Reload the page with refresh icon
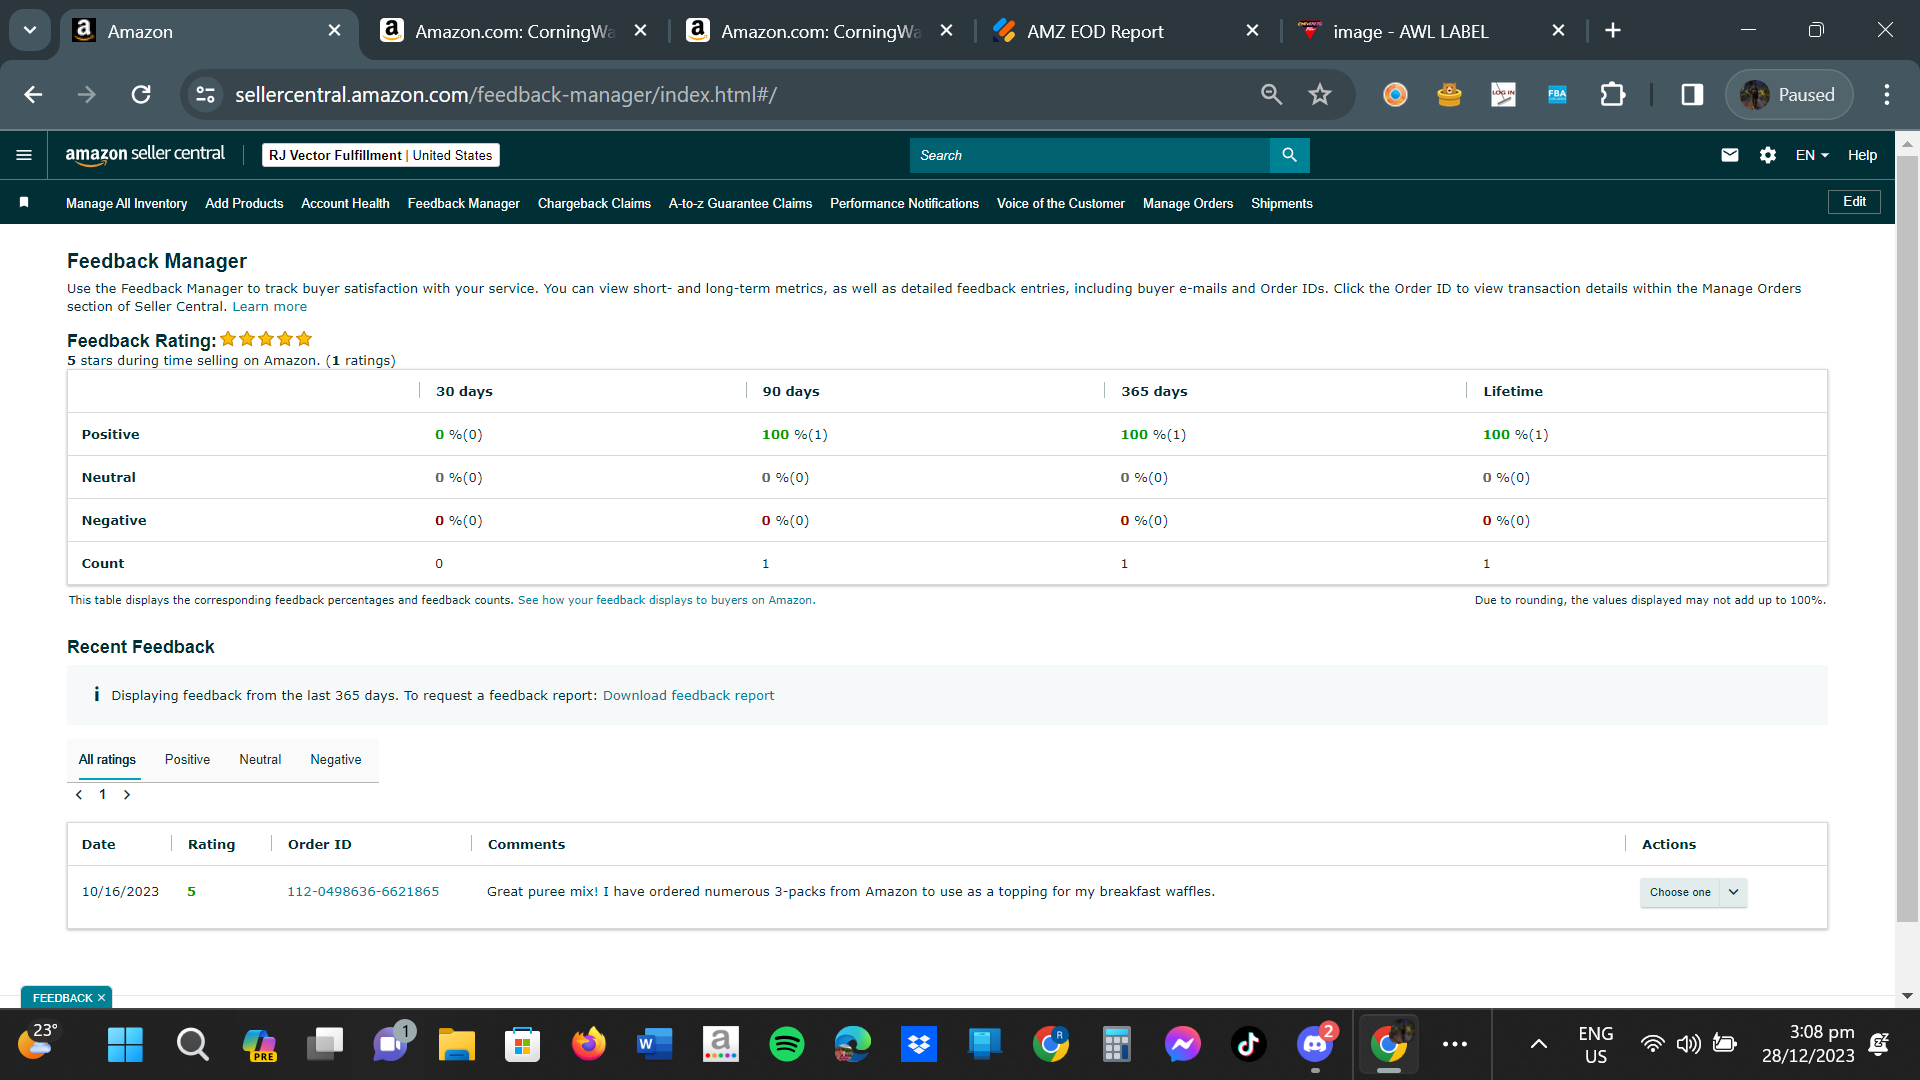1920x1080 pixels. pos(141,94)
